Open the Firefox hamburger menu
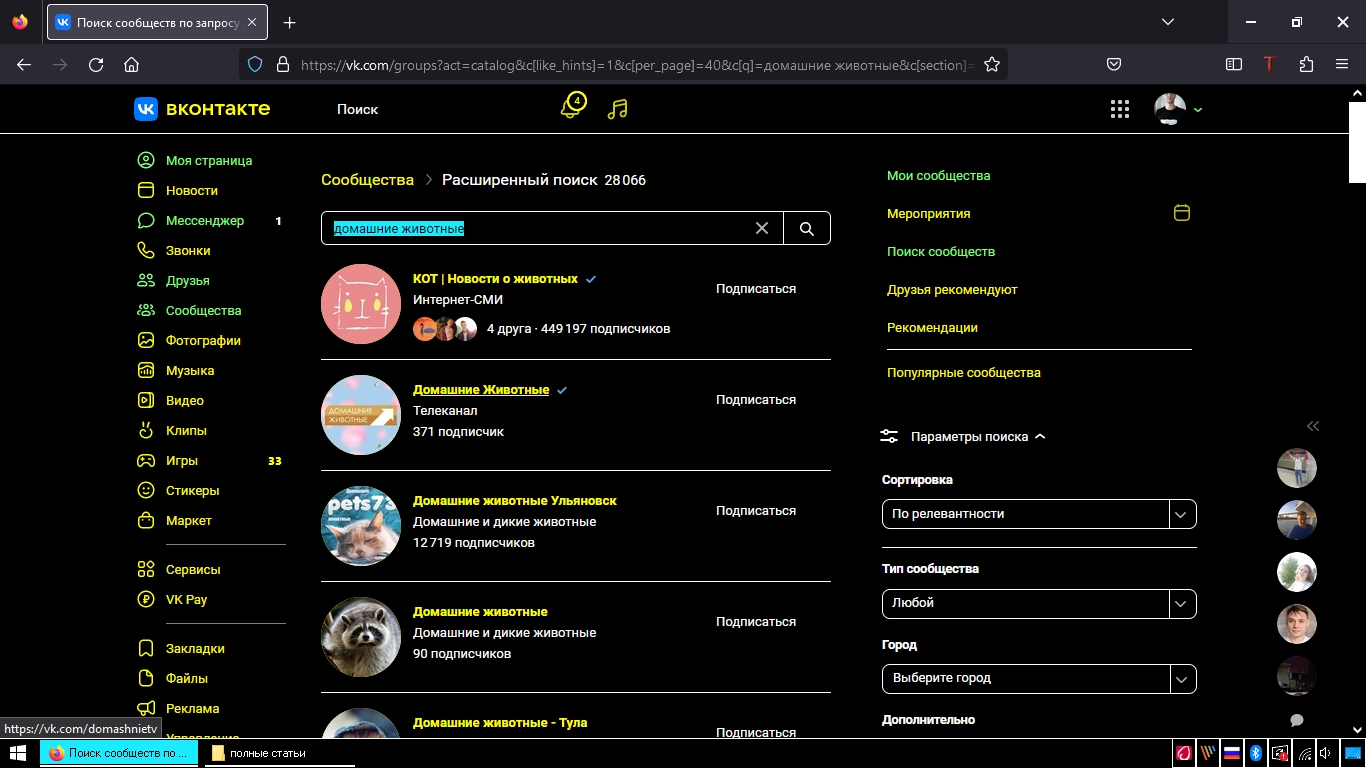 [x=1342, y=64]
